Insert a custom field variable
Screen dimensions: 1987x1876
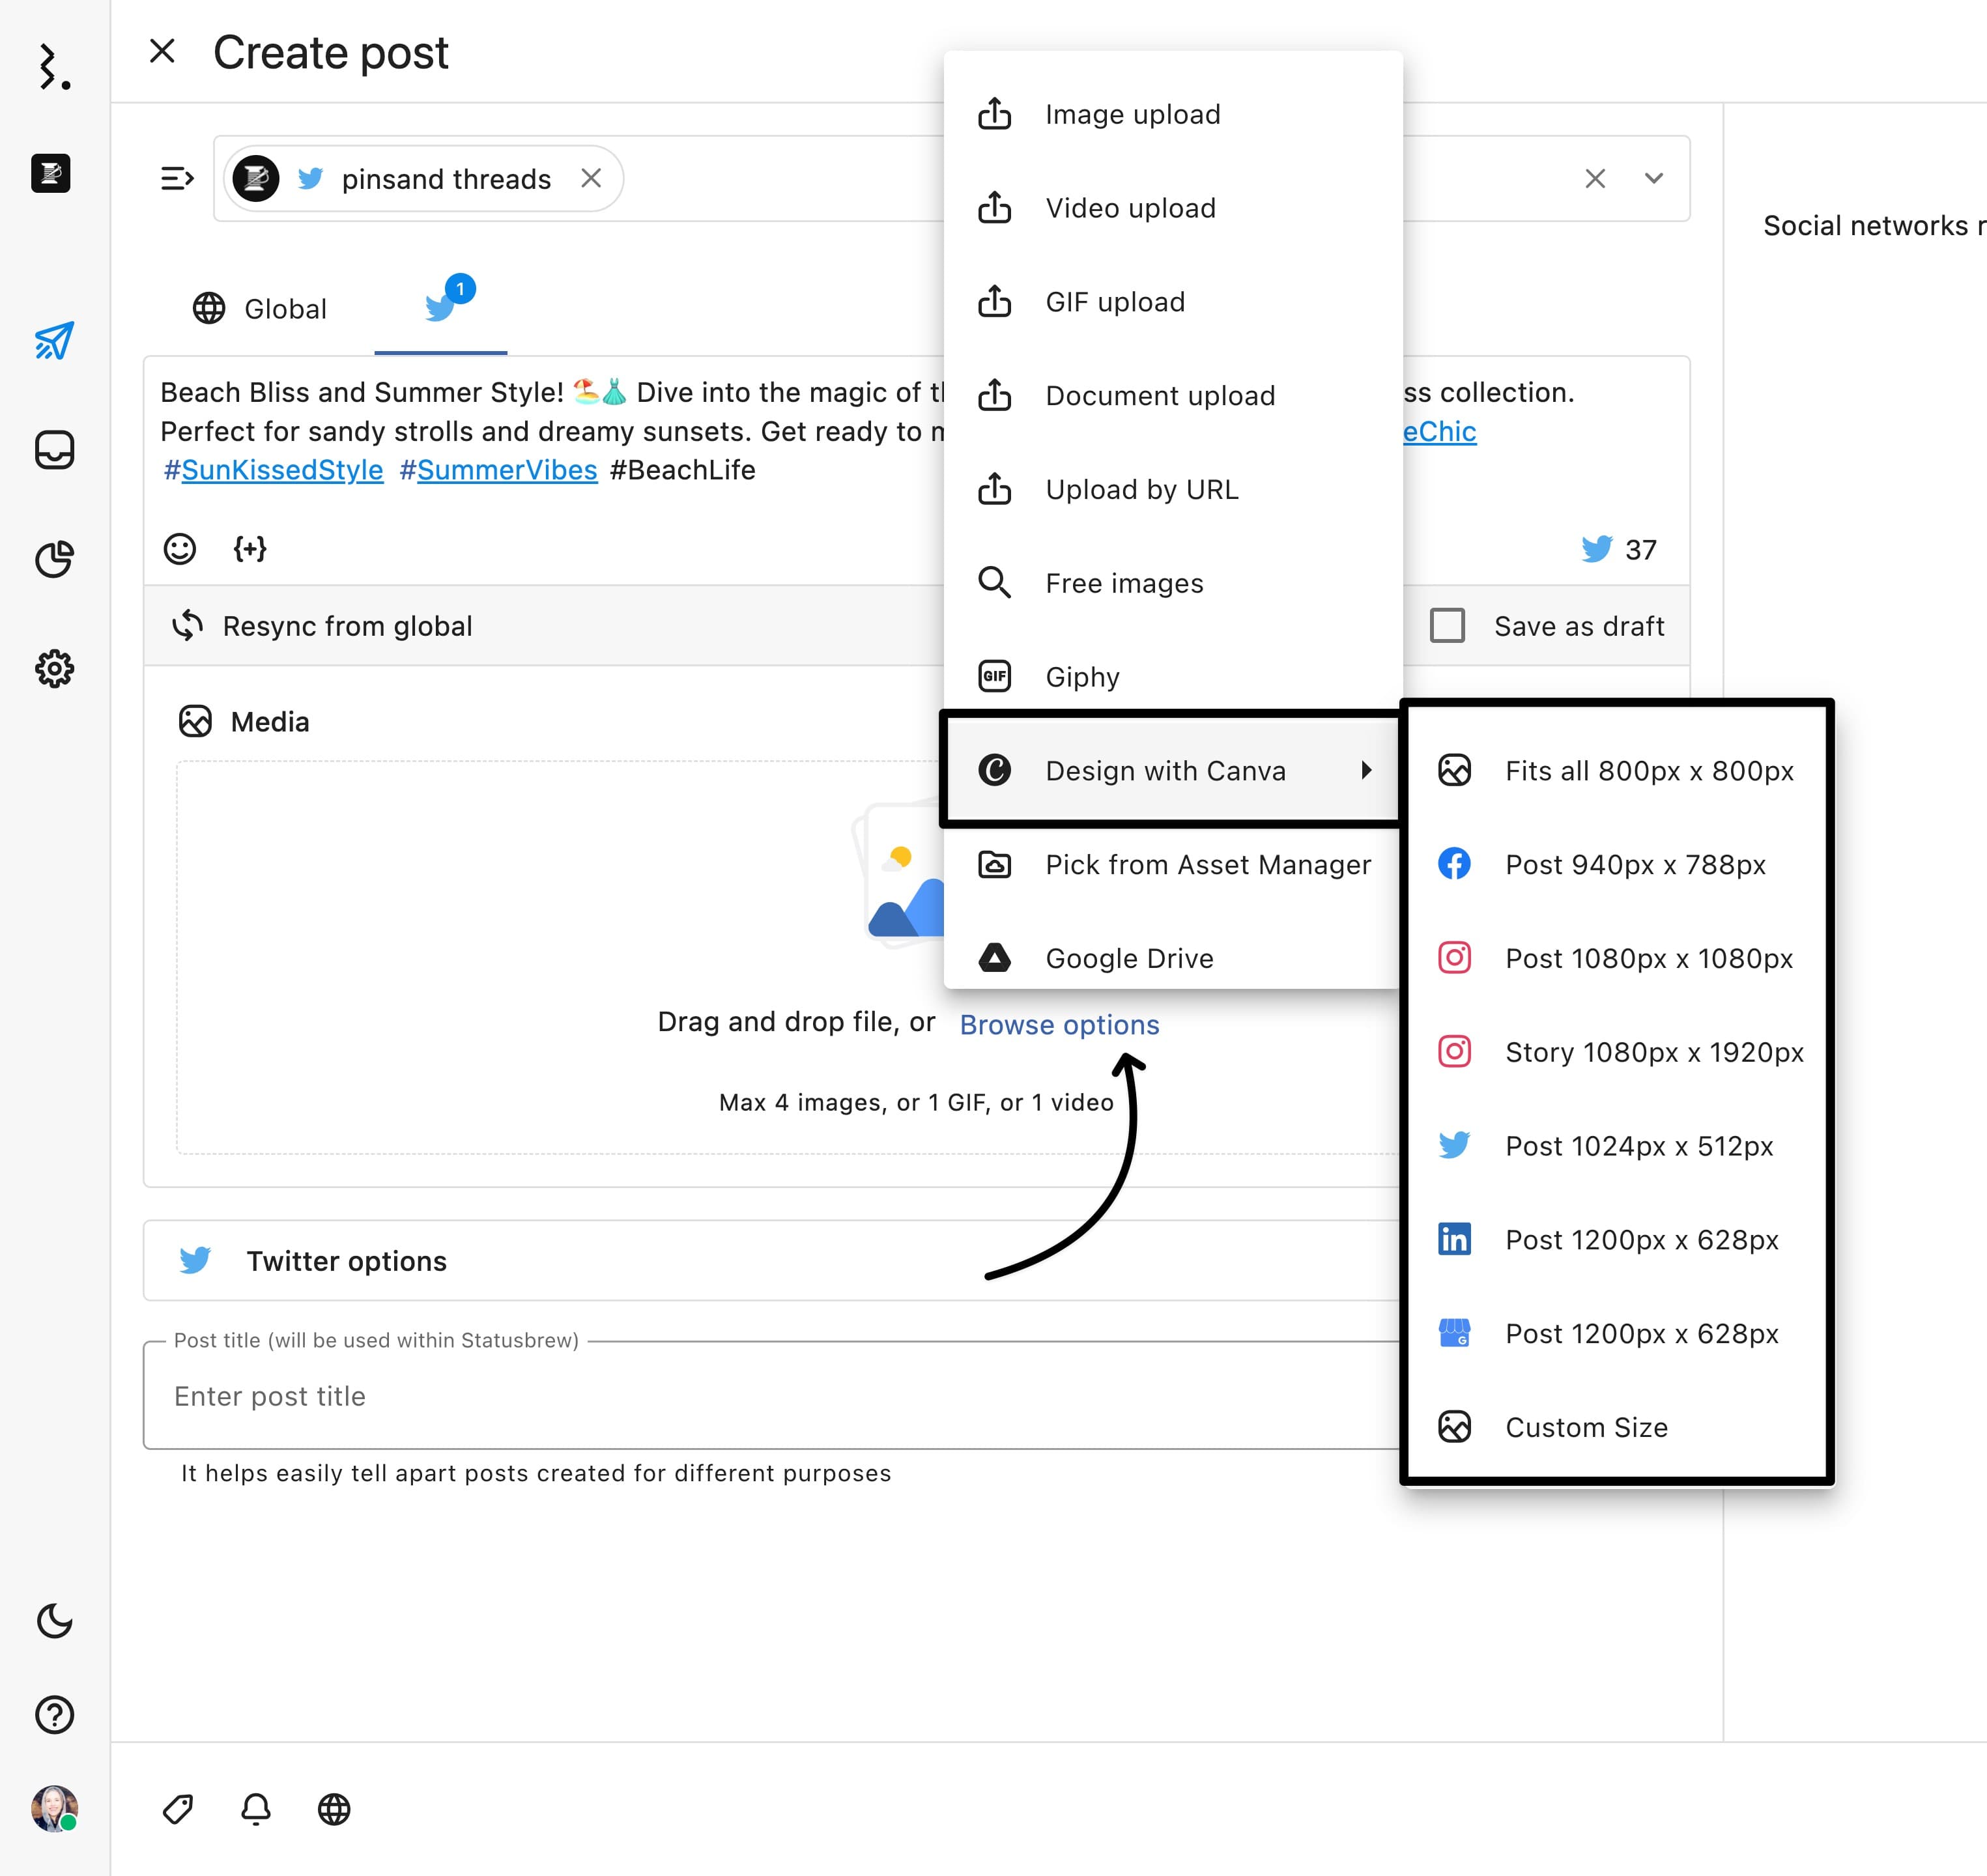(250, 549)
